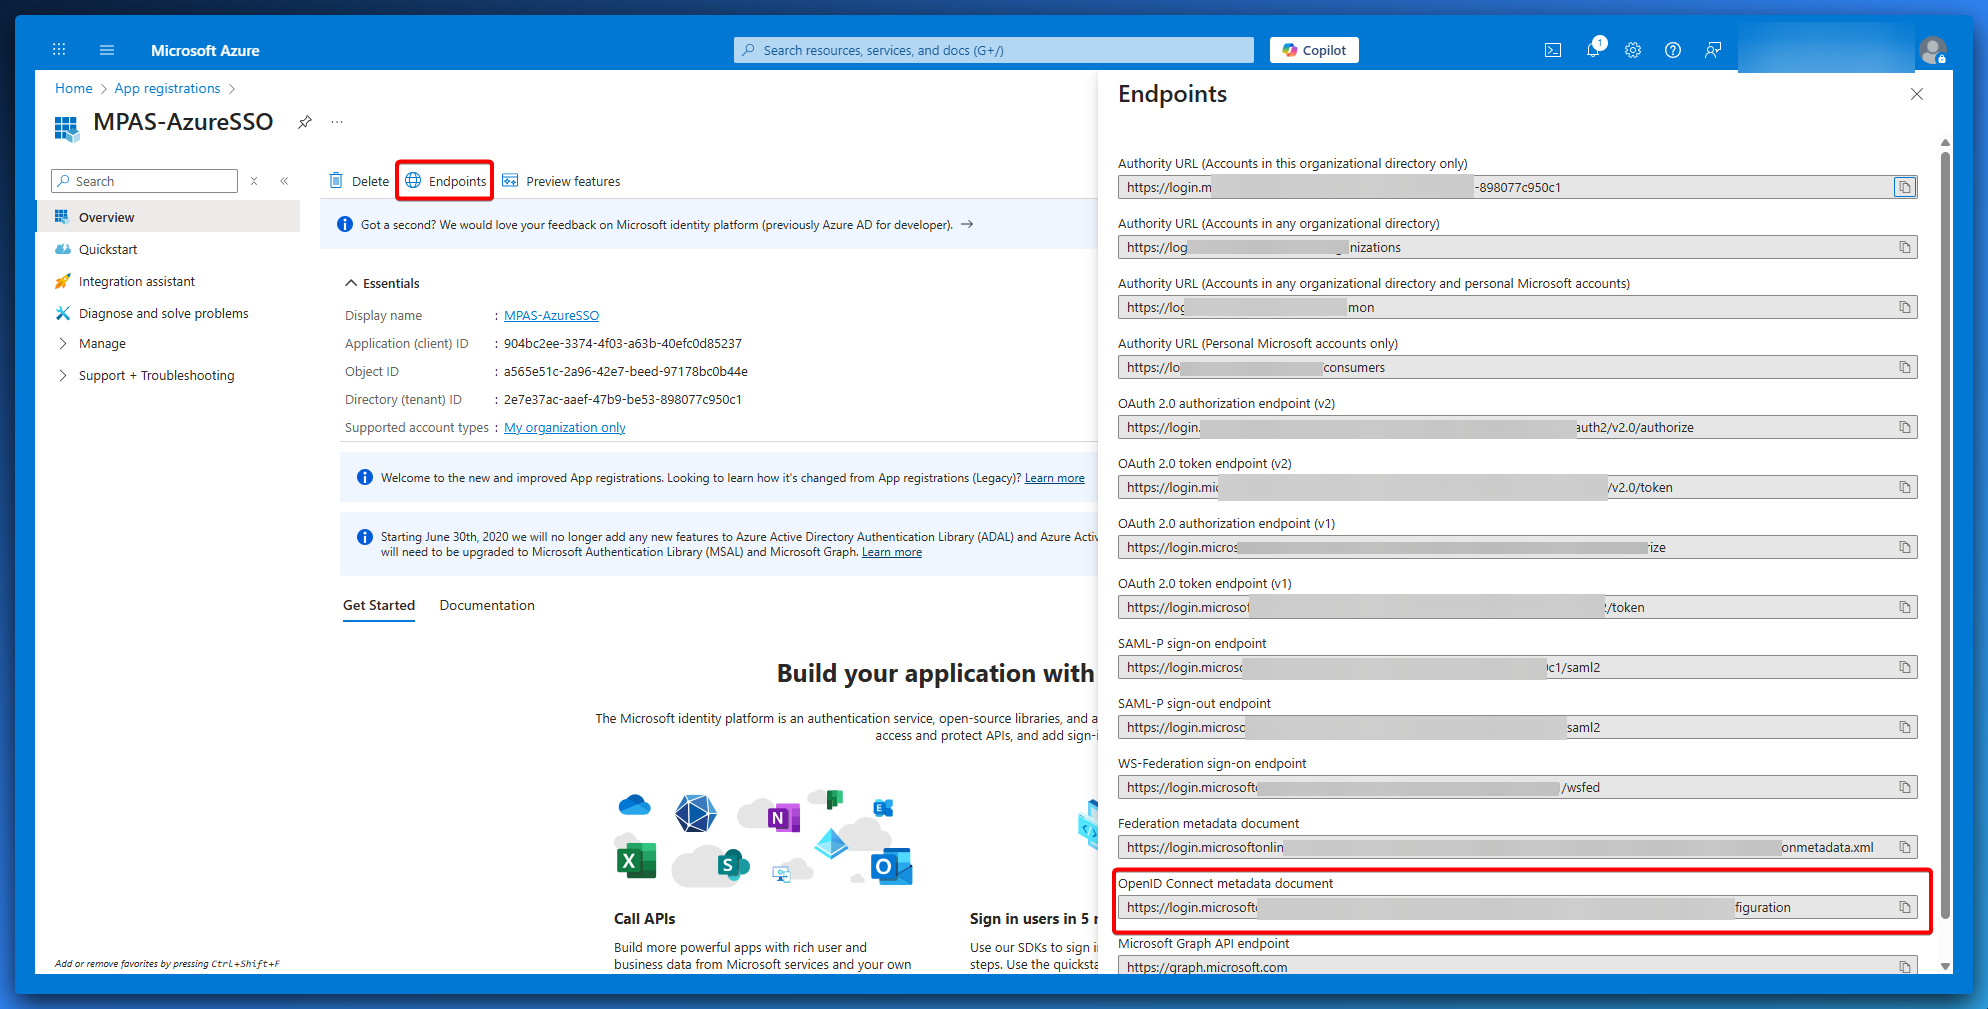
Task: Copy OAuth 2.0 token endpoint (v1)
Action: [1905, 607]
